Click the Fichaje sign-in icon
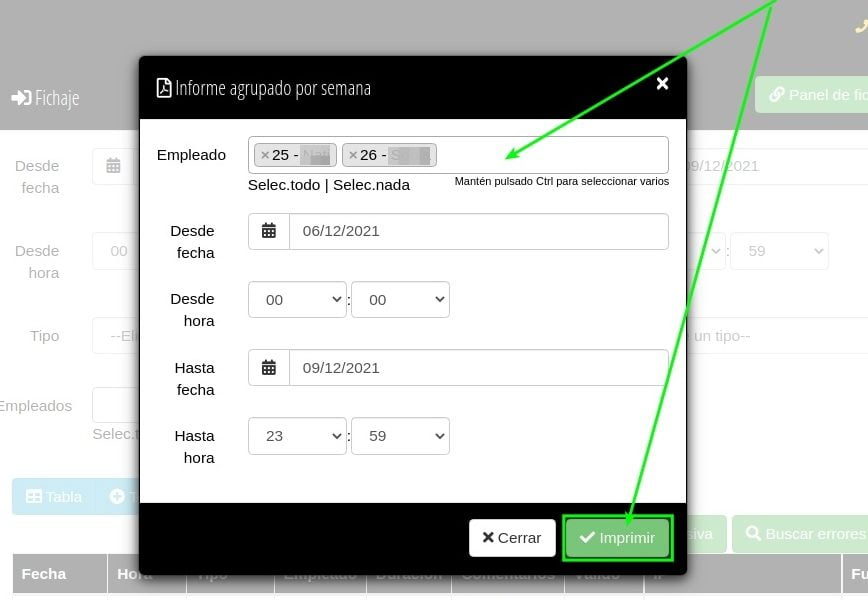Viewport: 868px width, 600px height. tap(21, 98)
